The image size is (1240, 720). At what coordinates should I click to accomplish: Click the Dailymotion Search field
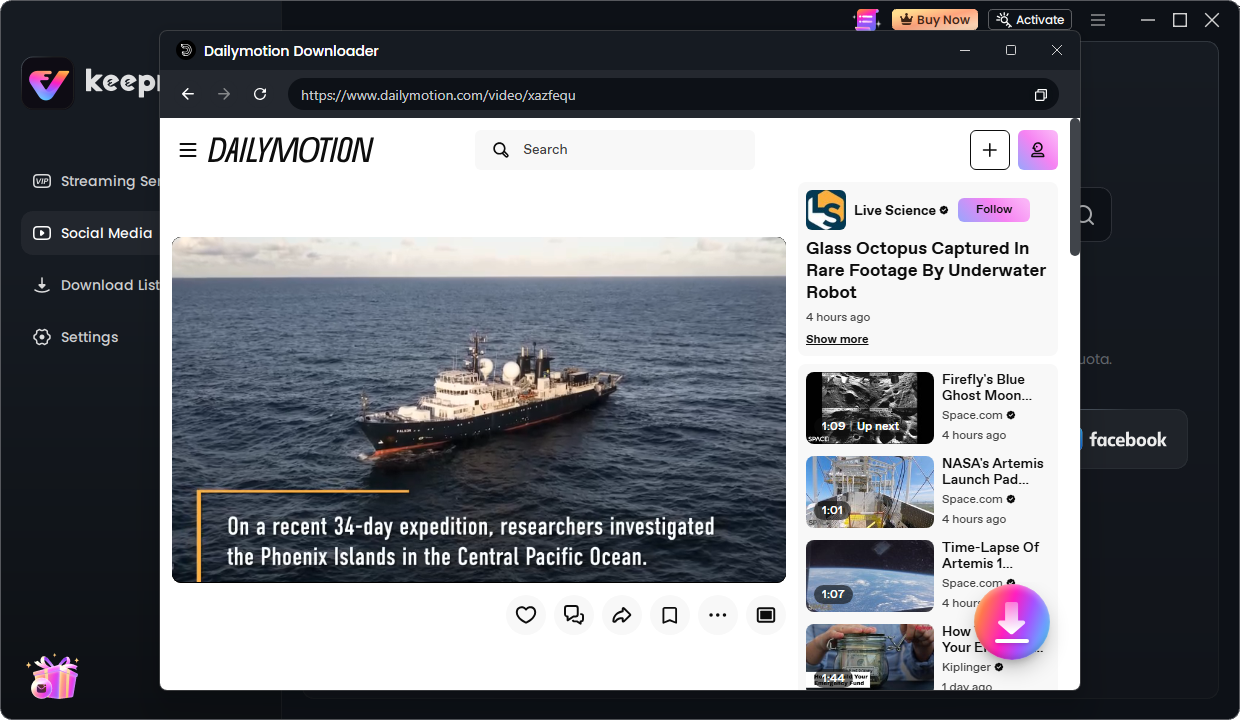615,150
